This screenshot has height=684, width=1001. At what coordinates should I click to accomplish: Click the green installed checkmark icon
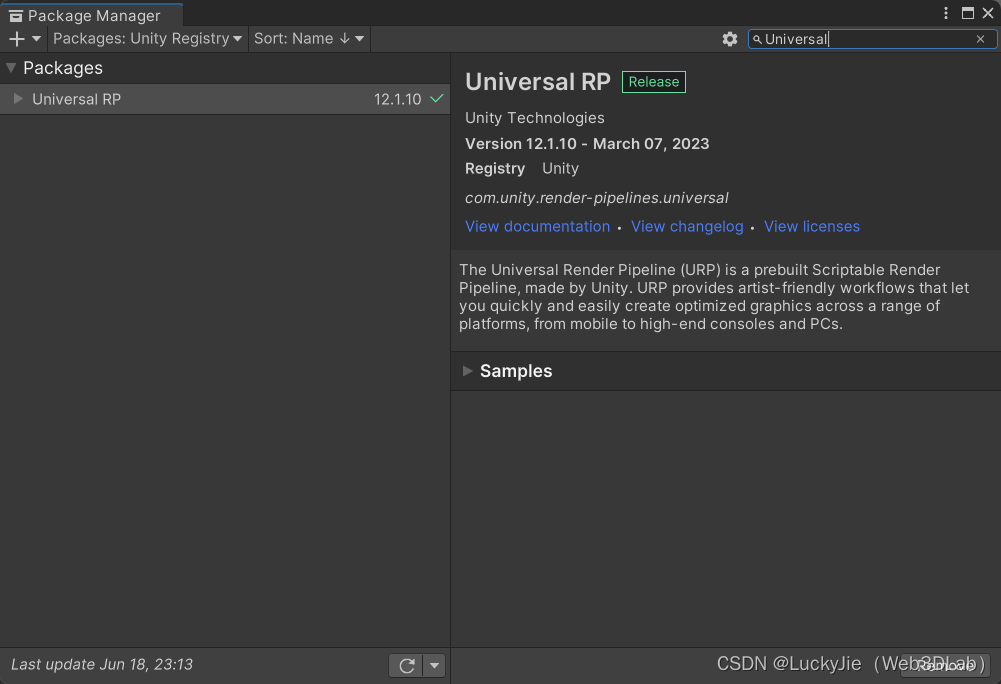tap(437, 98)
